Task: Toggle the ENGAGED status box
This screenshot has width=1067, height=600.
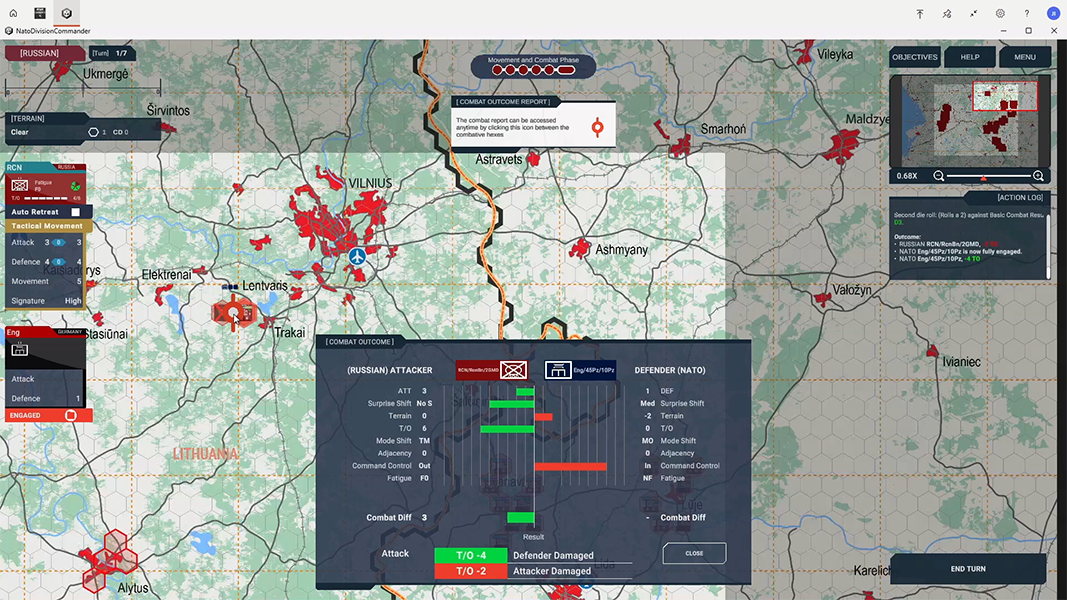Action: click(x=70, y=415)
